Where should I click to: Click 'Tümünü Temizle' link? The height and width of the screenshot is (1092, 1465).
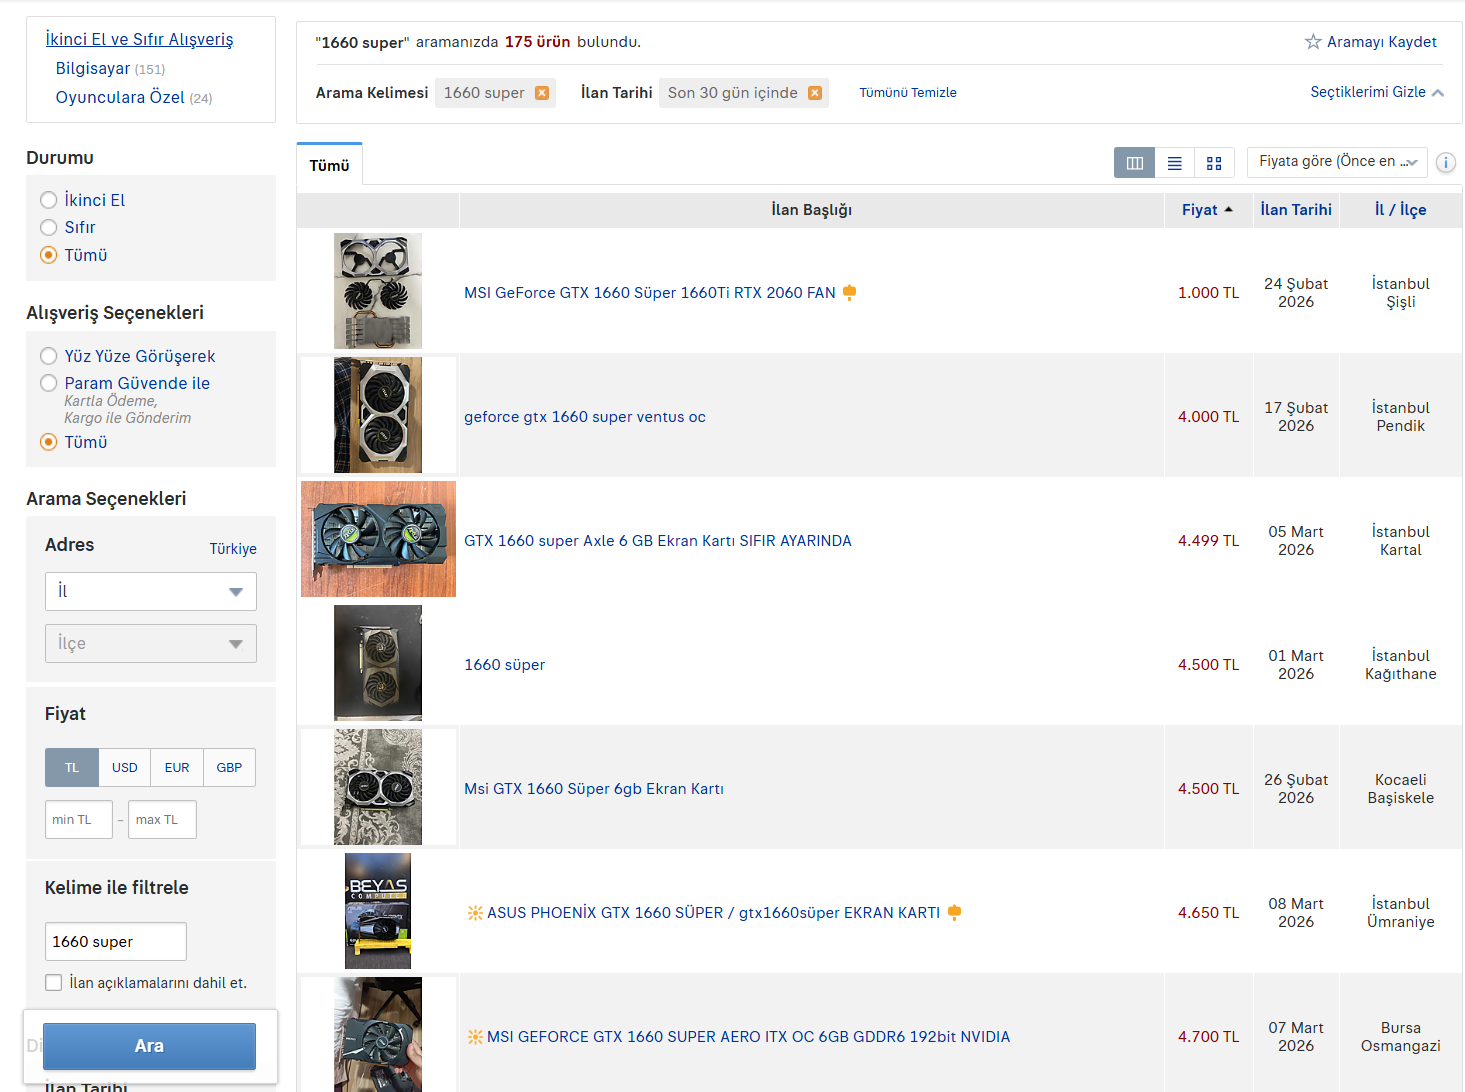[908, 93]
